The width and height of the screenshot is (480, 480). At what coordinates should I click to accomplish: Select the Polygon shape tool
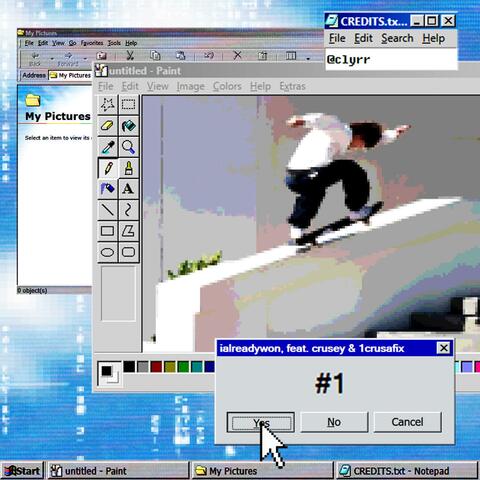129,231
